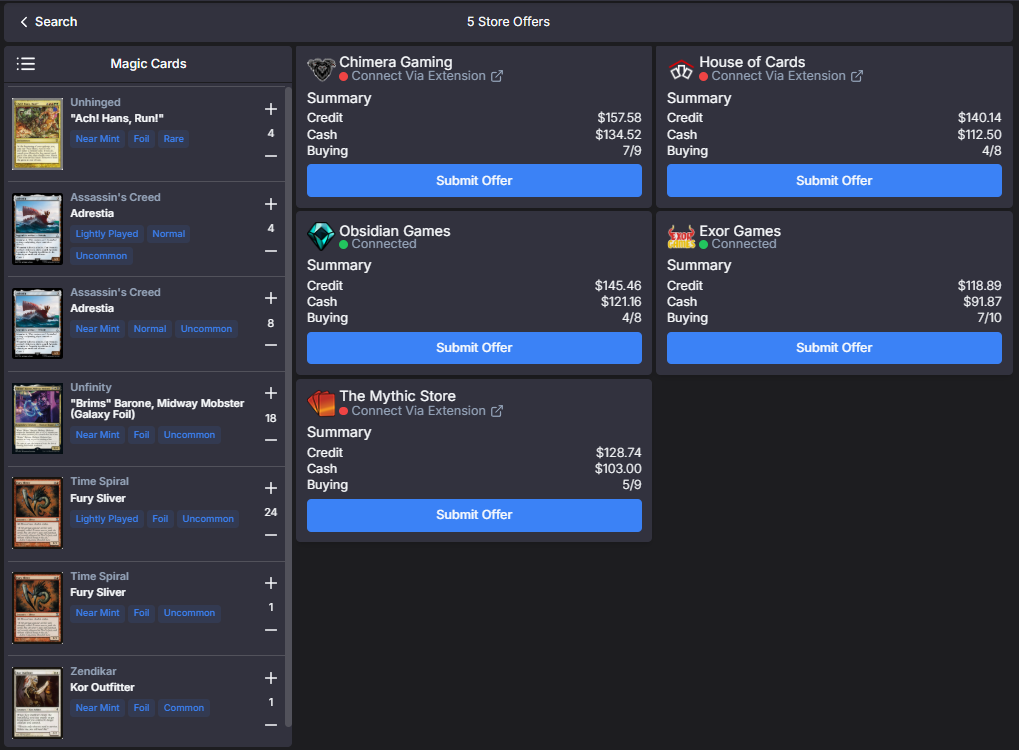Decrease quantity of "Ach! Hans, Run!" card

coord(271,156)
